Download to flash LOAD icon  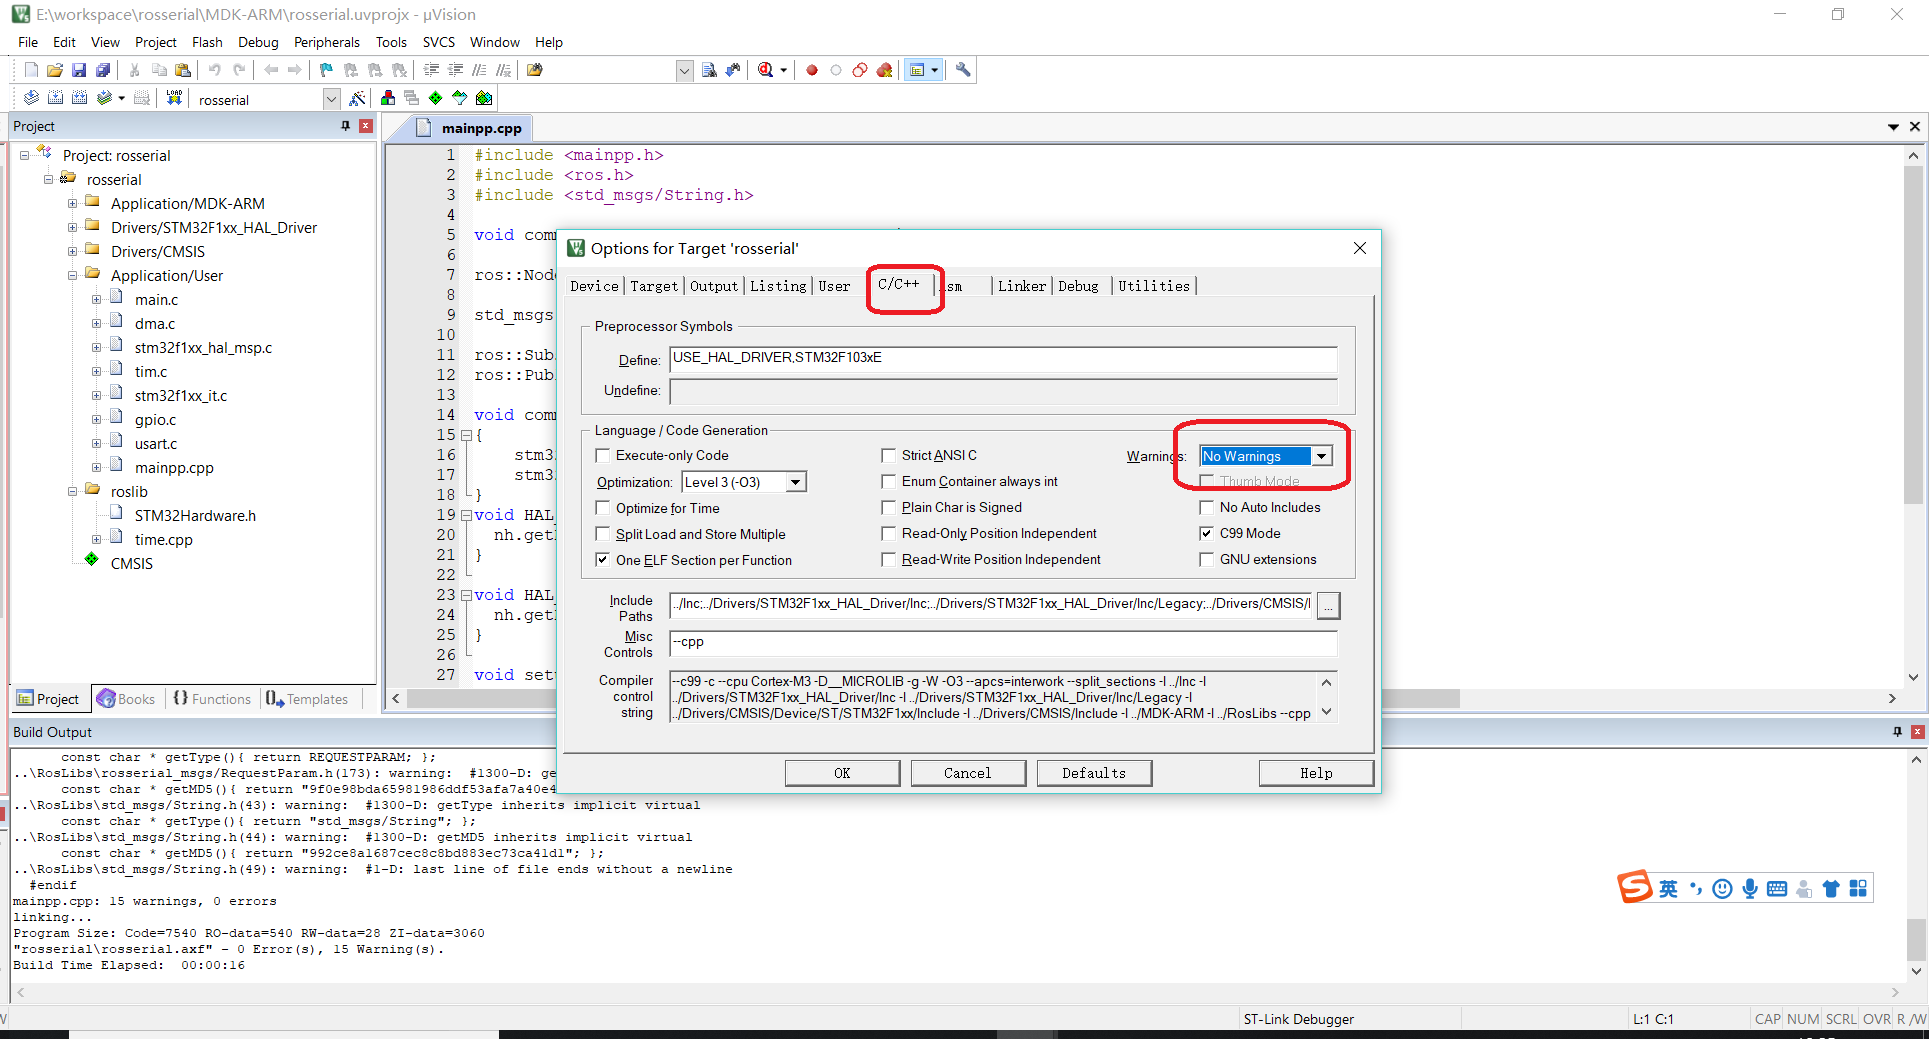coord(174,98)
